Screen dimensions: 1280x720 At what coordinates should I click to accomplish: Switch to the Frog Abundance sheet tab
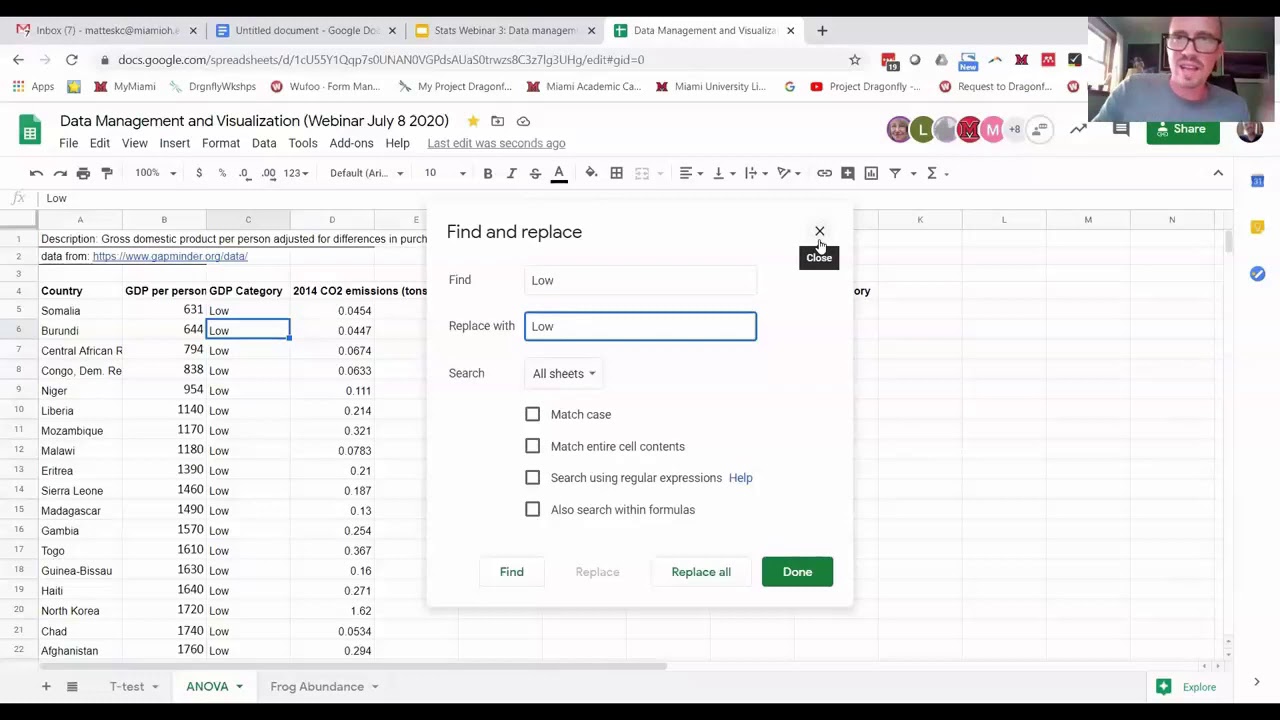tap(317, 686)
